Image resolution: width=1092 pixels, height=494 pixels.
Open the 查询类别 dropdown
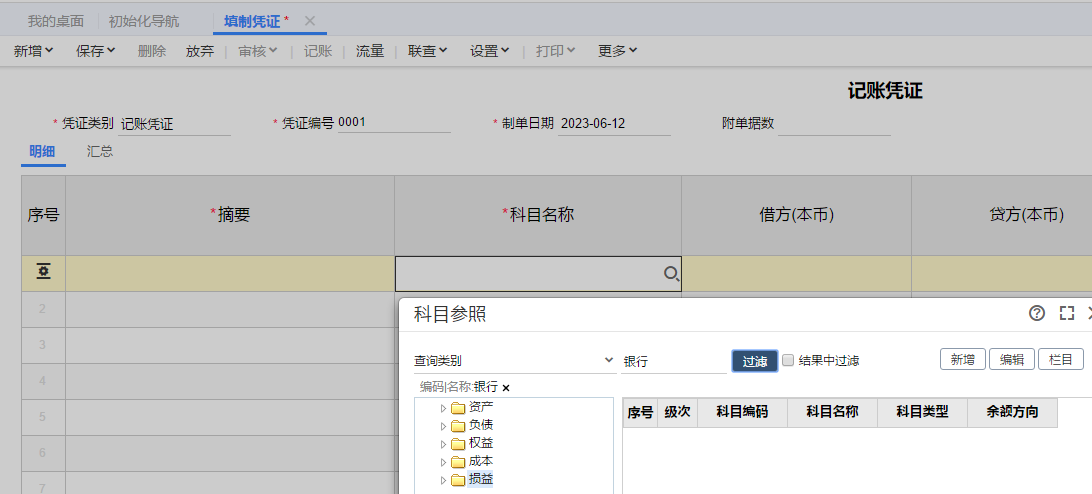609,360
